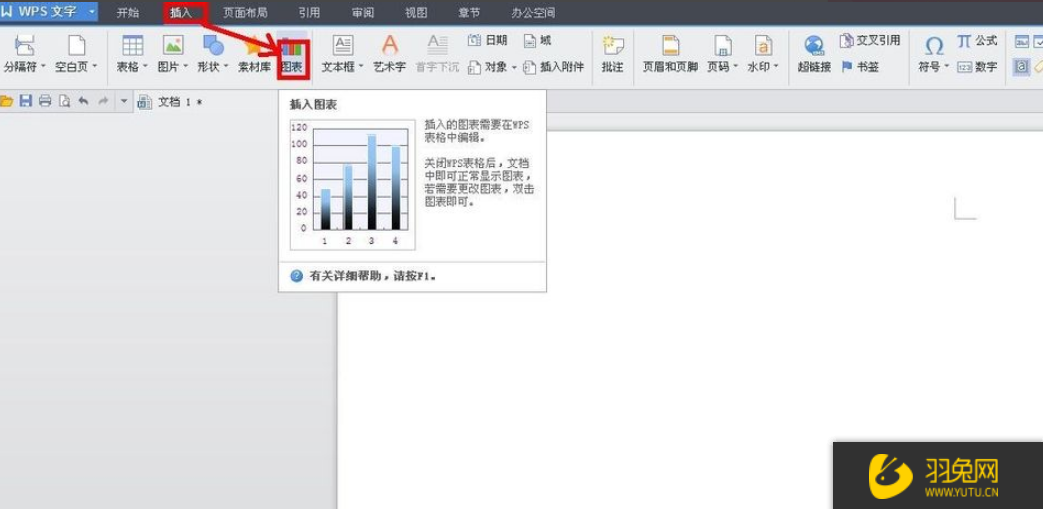1043x509 pixels.
Task: Select the 文档 1 document tab
Action: point(171,101)
